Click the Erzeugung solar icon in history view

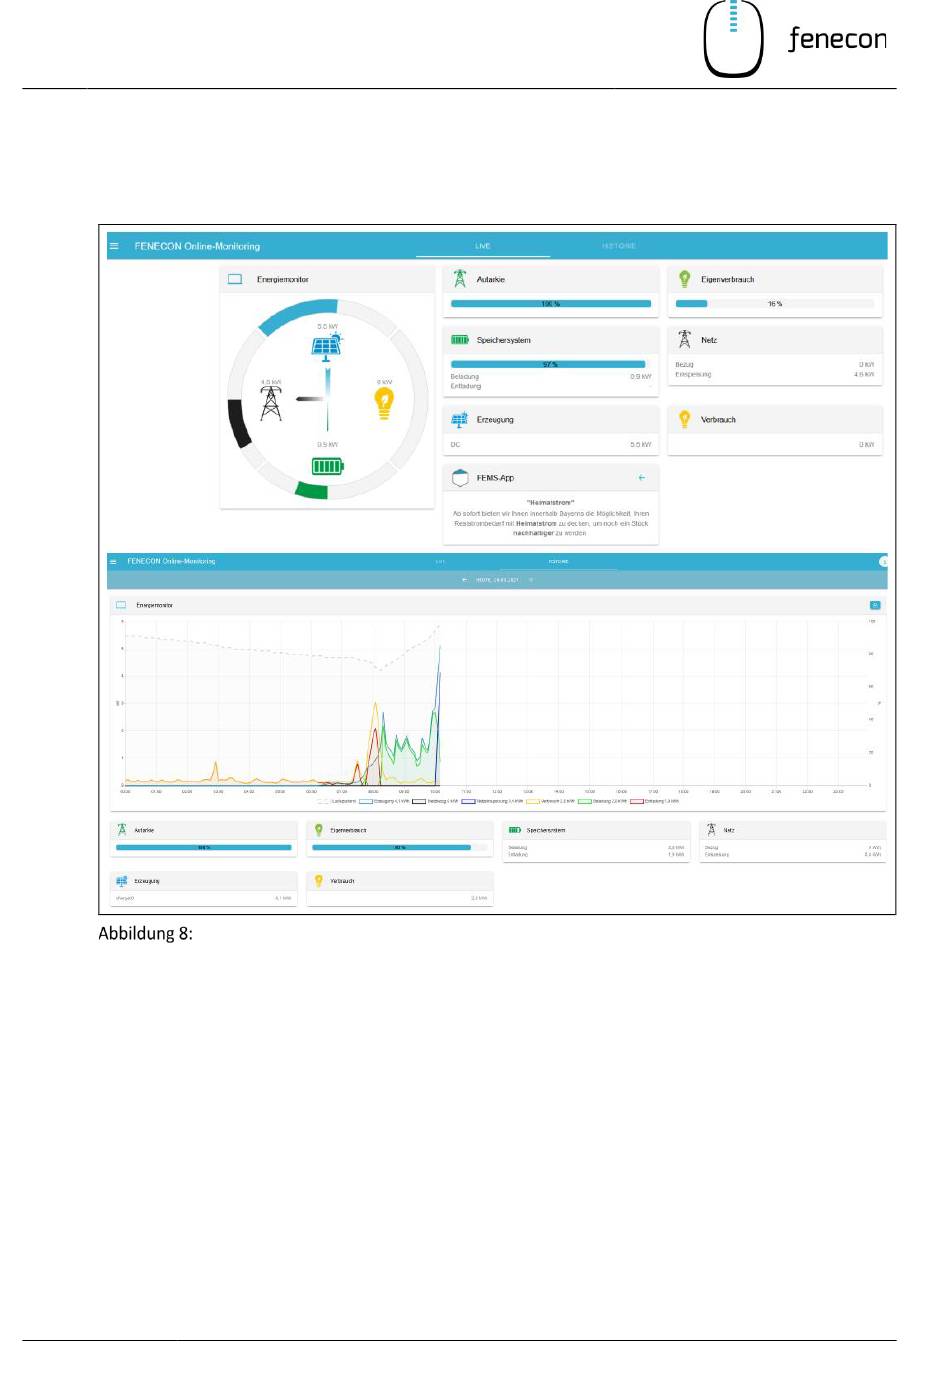pos(122,881)
